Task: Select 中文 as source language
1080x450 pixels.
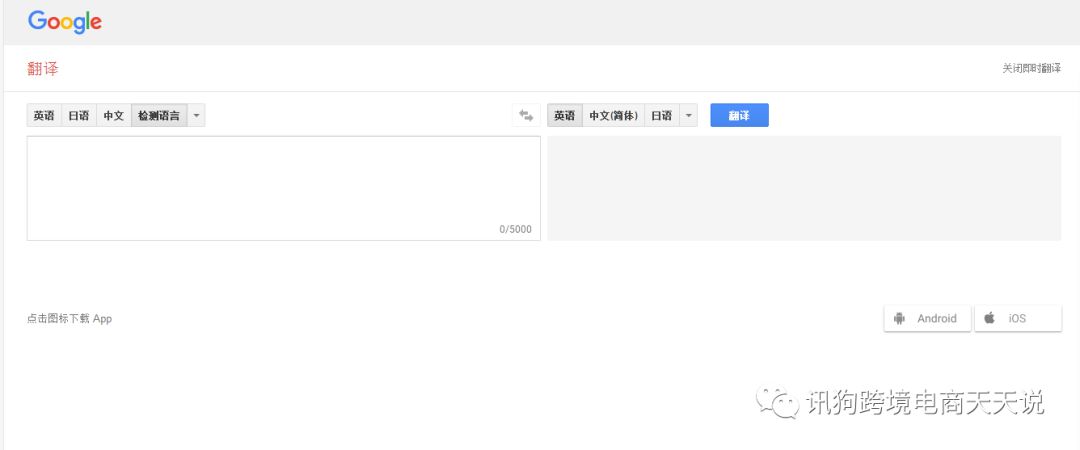Action: (x=113, y=116)
